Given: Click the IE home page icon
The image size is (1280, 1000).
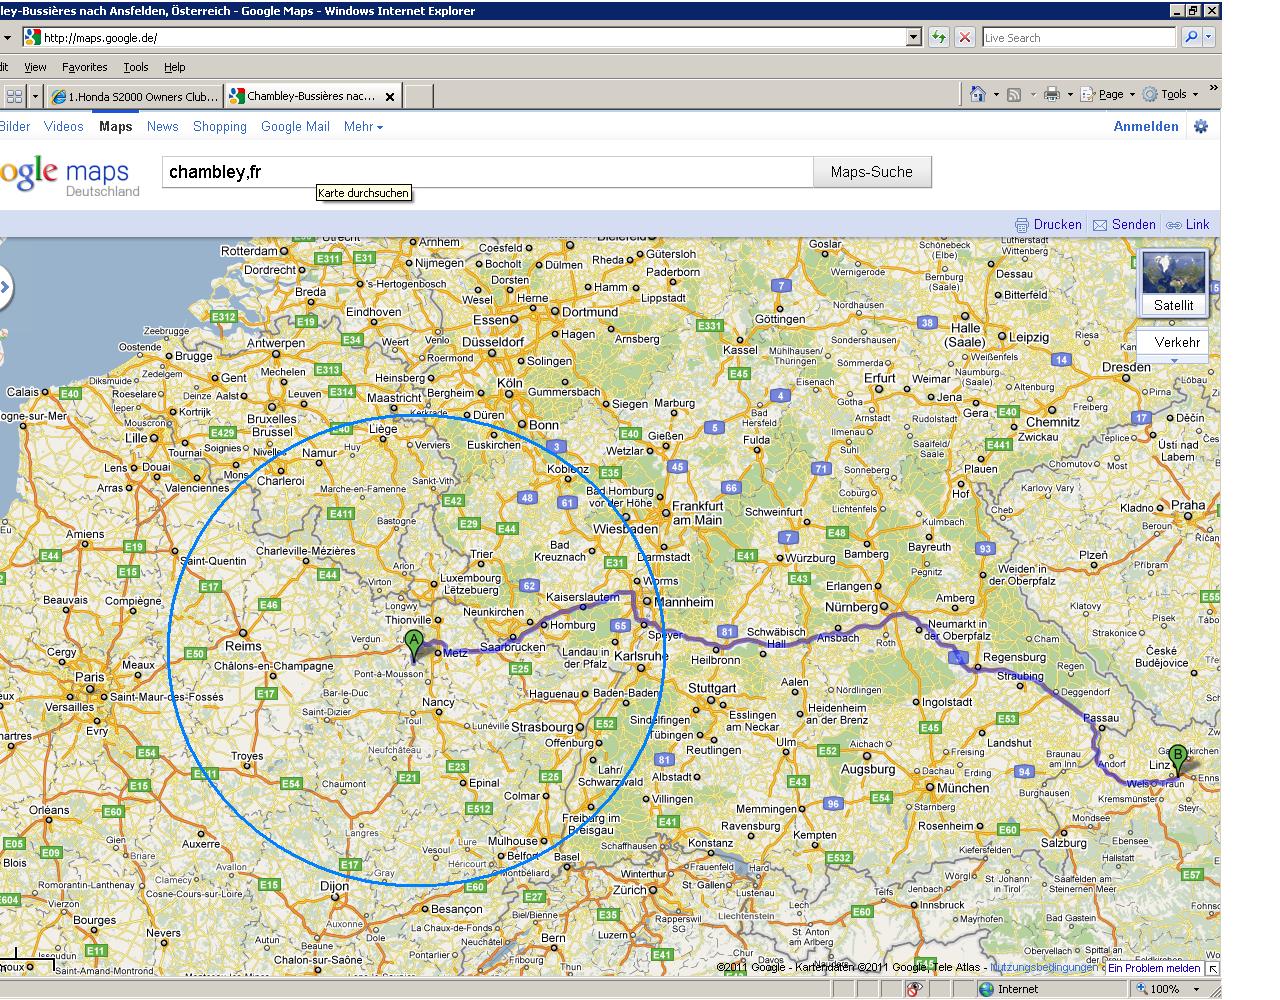Looking at the screenshot, I should click(978, 94).
